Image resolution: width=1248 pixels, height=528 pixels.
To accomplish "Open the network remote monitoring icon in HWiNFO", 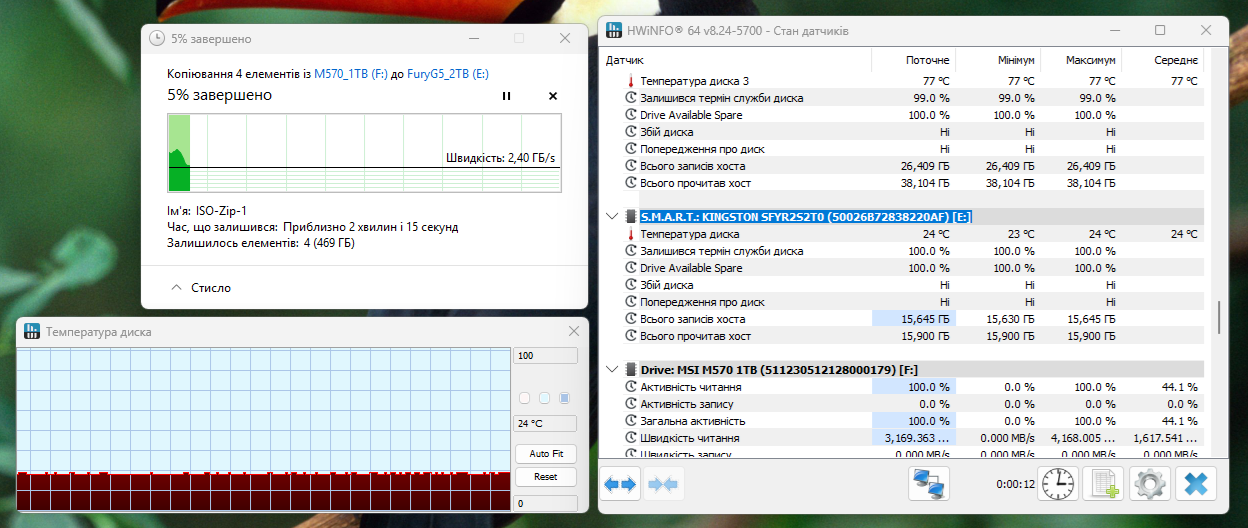I will (929, 484).
